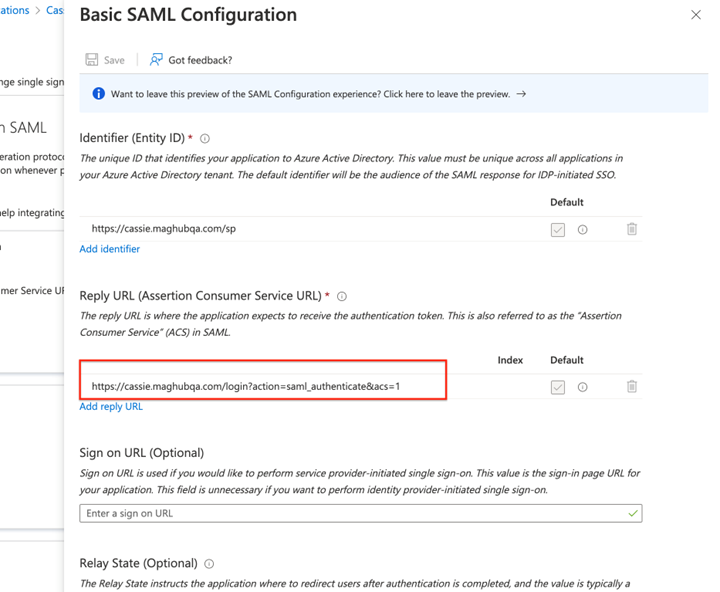
Task: Show info tooltip for Reply URL heading
Action: pos(342,297)
